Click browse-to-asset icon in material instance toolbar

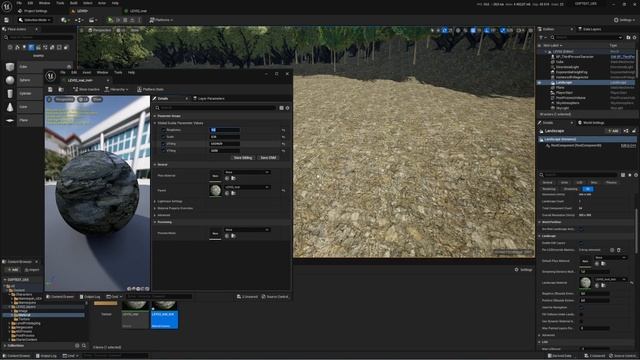click(61, 89)
